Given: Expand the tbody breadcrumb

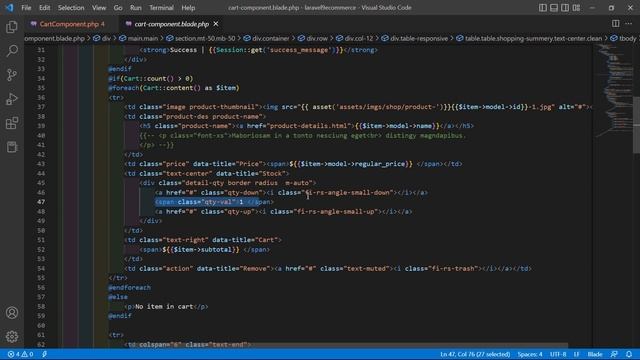Looking at the screenshot, I should click(x=627, y=38).
